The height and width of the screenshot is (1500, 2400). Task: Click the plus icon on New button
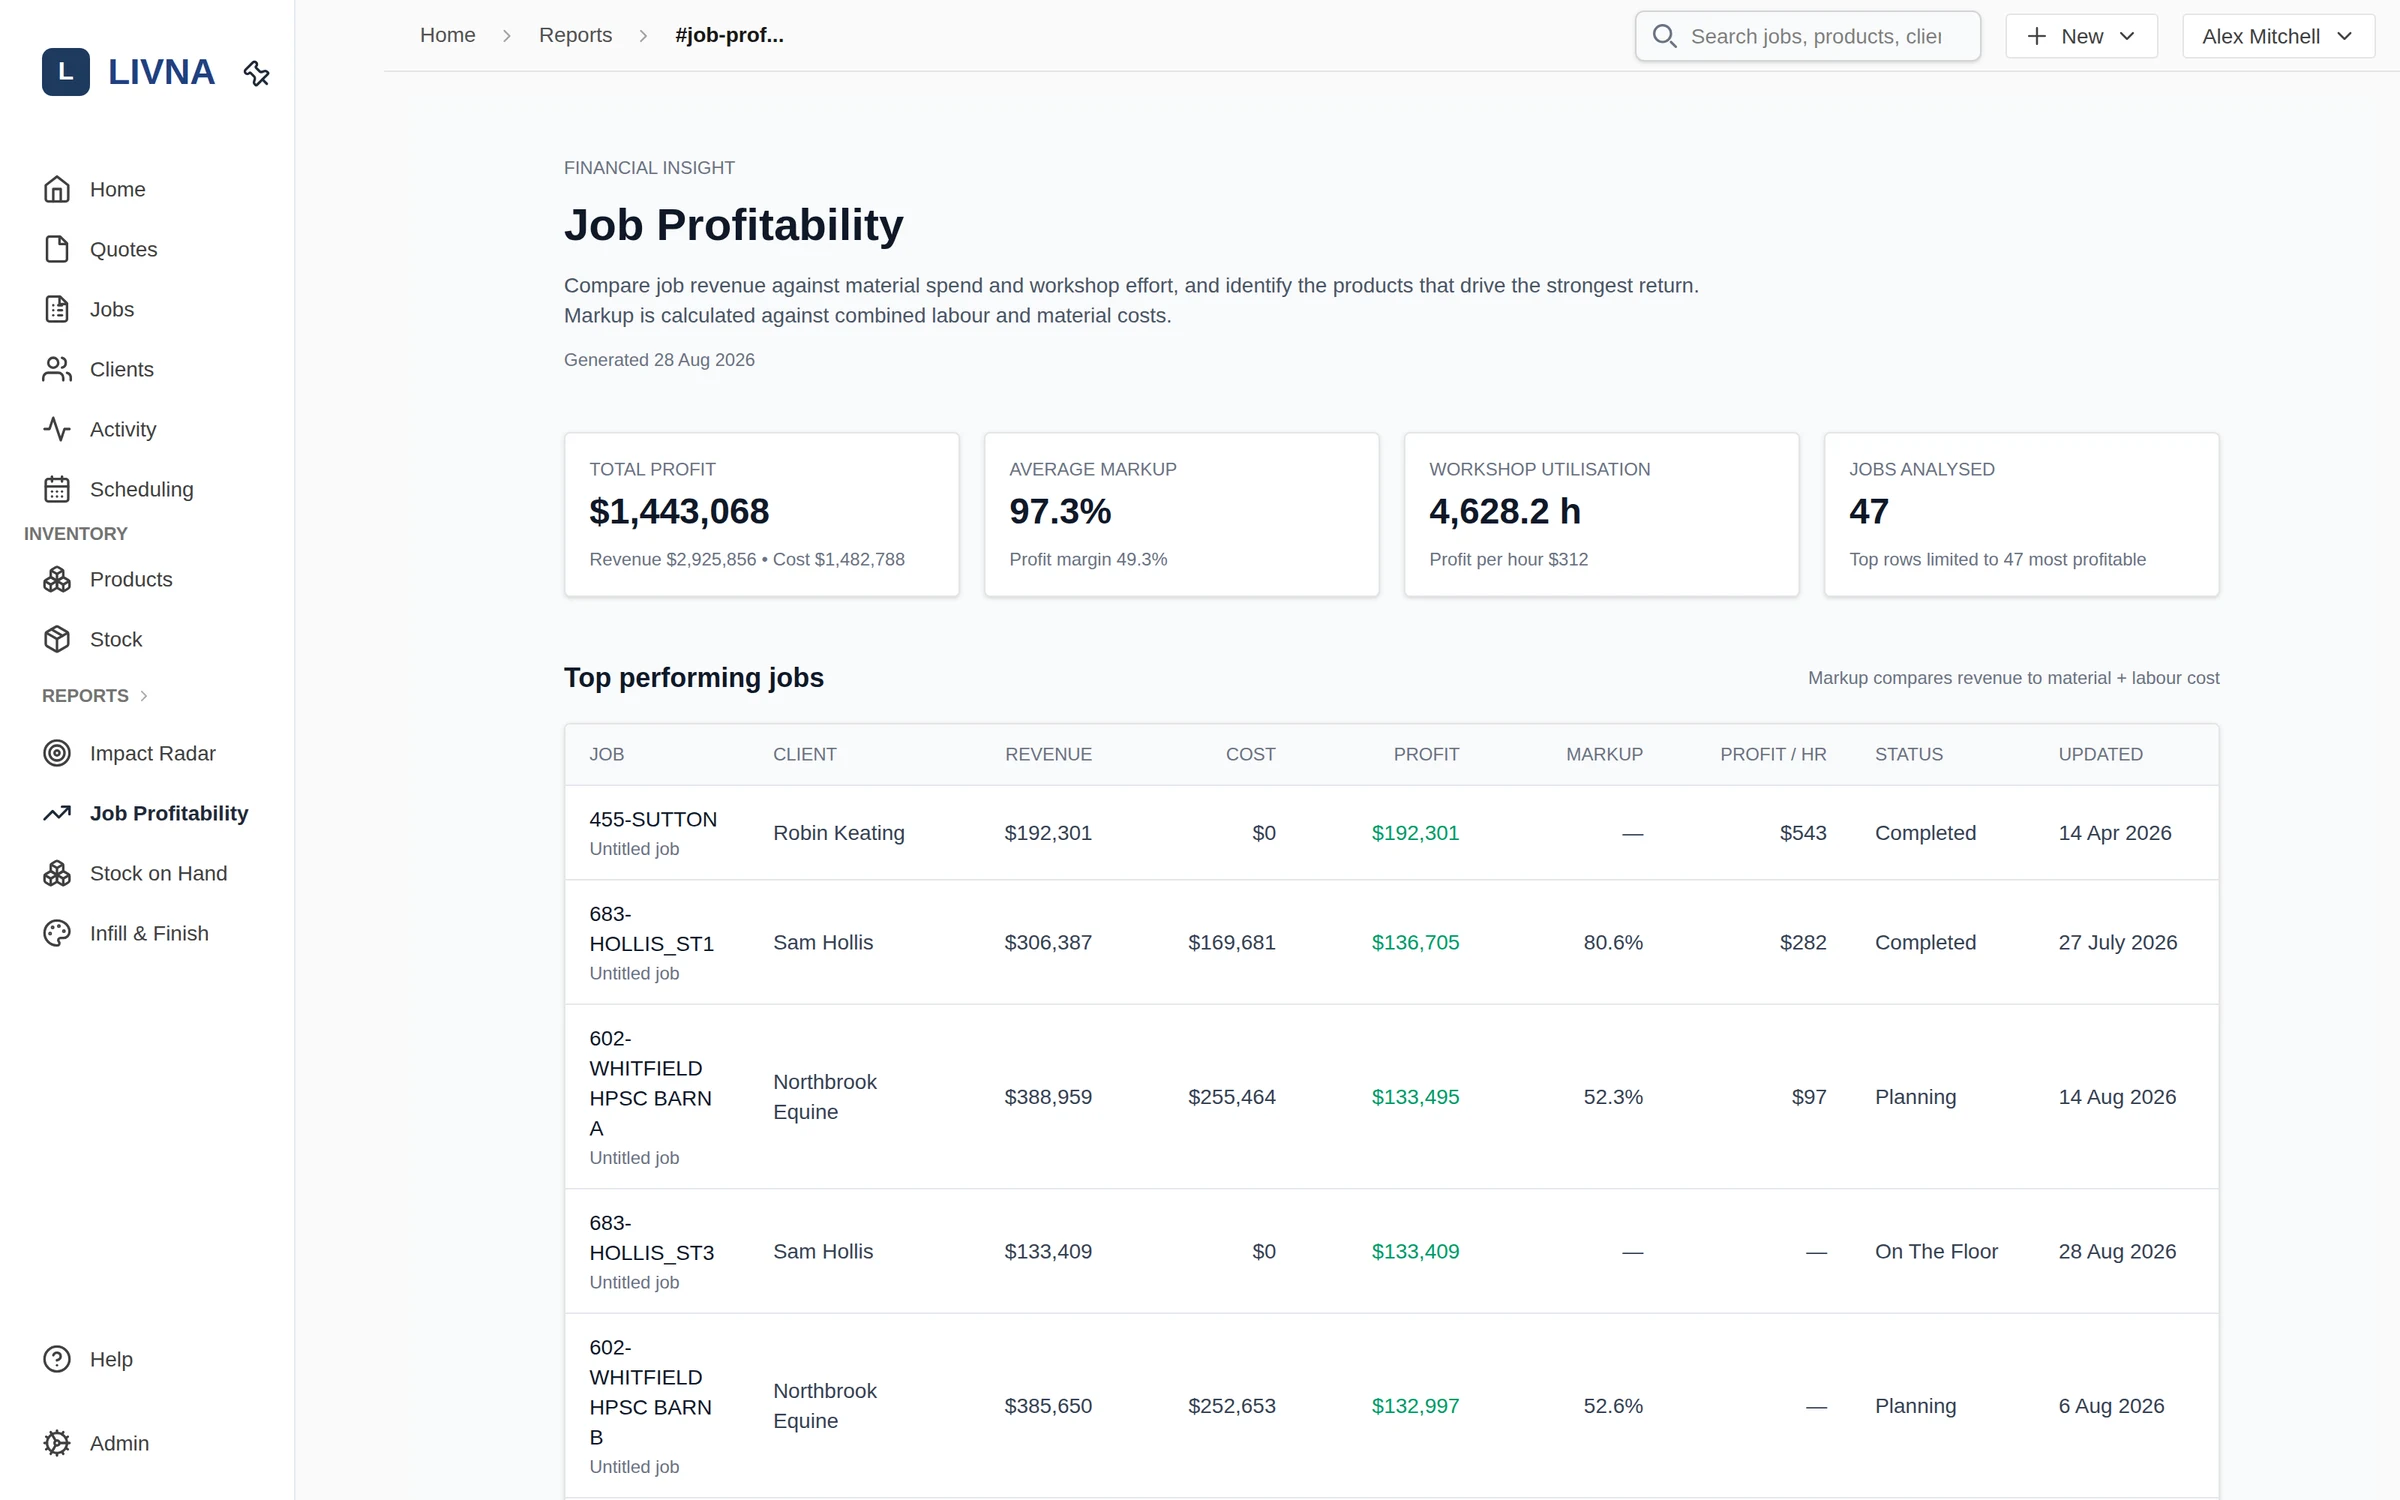pos(2037,36)
